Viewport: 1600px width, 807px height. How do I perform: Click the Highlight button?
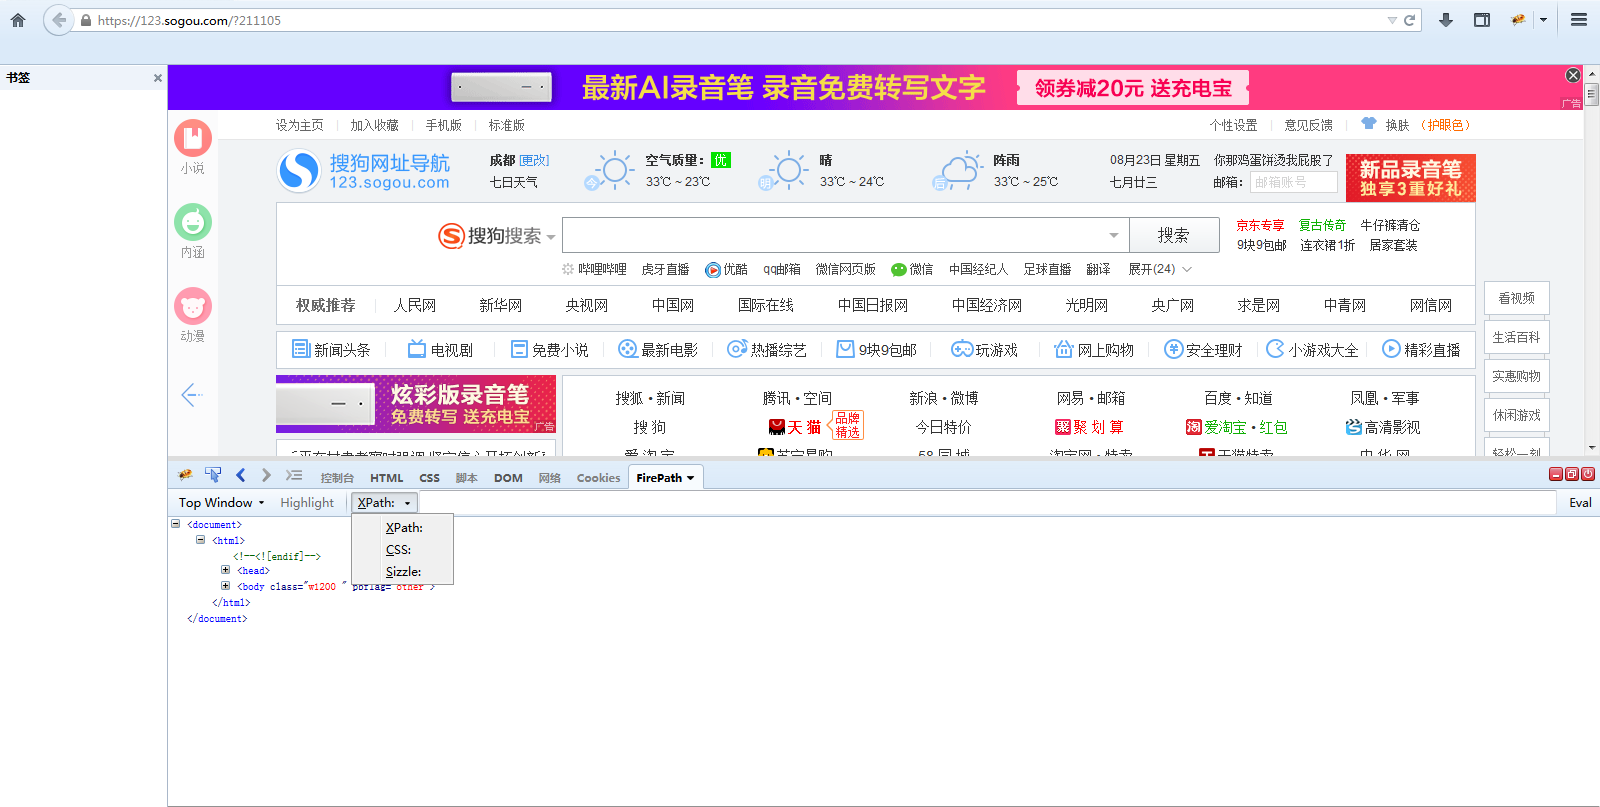[307, 502]
